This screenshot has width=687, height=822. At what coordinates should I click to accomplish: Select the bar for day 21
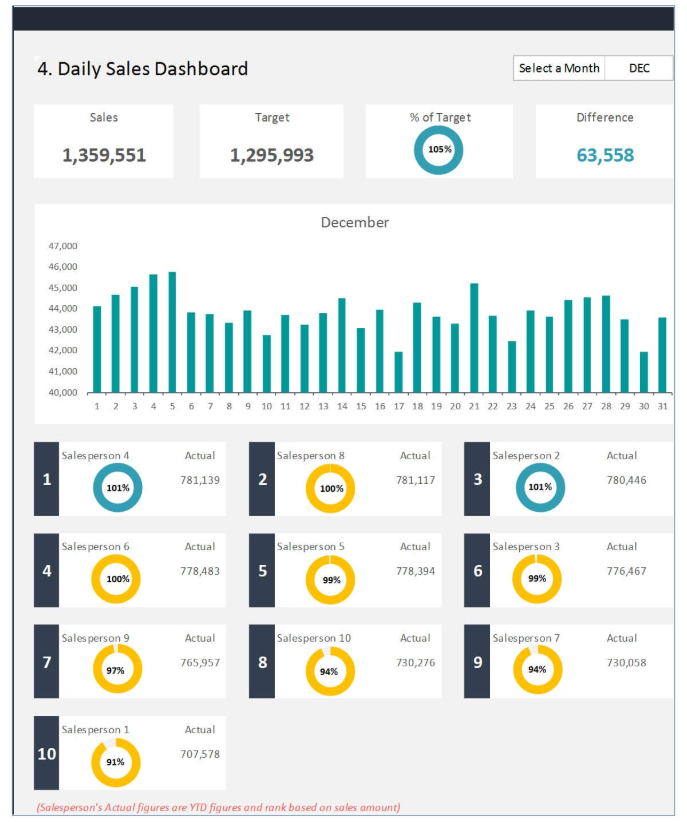click(474, 338)
